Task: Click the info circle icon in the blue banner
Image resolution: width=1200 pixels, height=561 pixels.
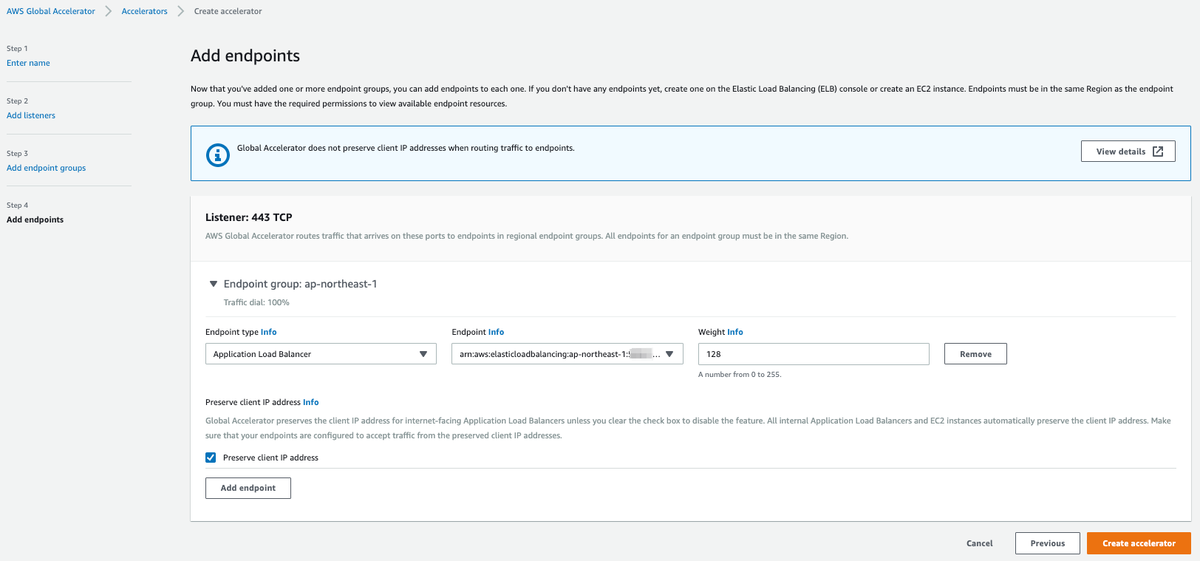Action: pyautogui.click(x=217, y=154)
